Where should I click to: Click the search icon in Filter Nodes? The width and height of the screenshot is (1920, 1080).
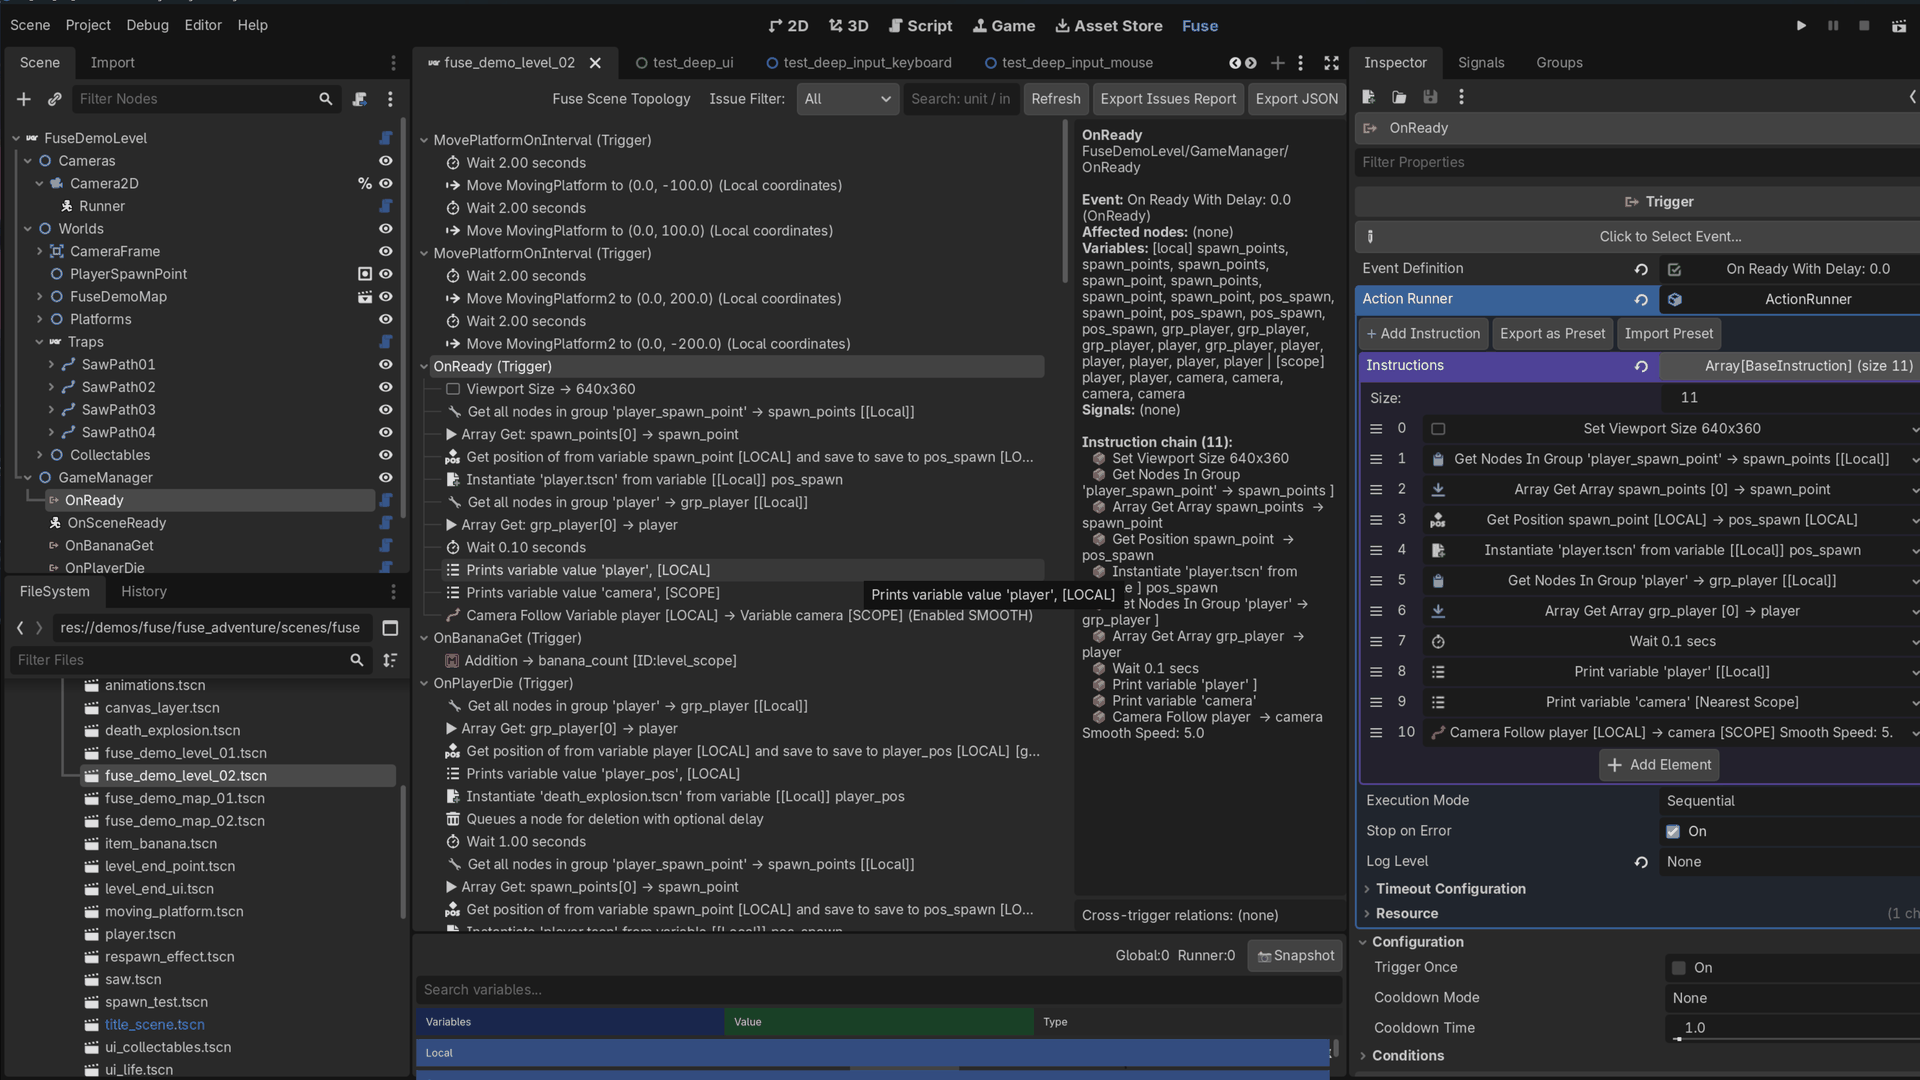(325, 99)
